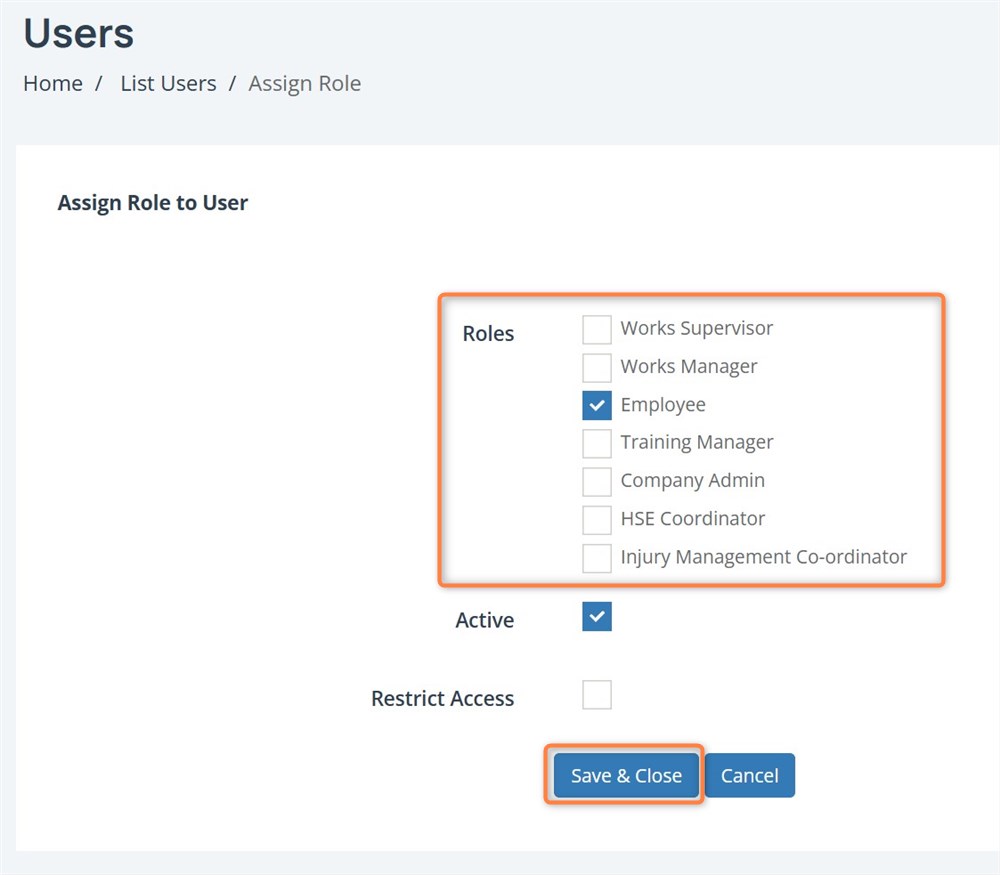Viewport: 1000px width, 875px height.
Task: Check the Works Supervisor role checkbox
Action: [597, 329]
